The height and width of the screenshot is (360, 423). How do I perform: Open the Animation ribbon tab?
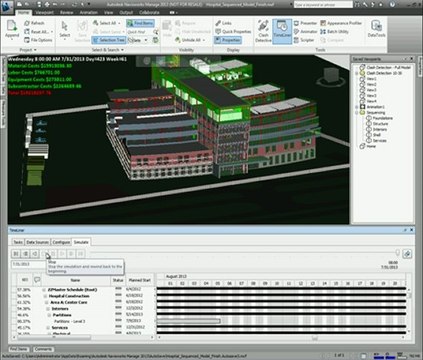coord(89,12)
